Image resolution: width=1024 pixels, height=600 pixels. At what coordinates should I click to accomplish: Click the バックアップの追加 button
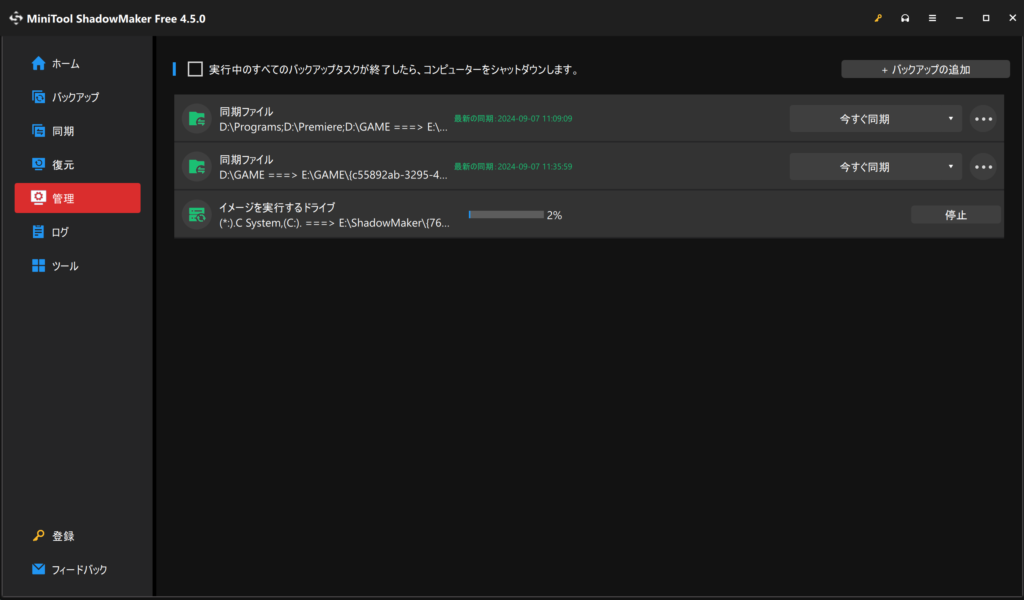pos(925,69)
